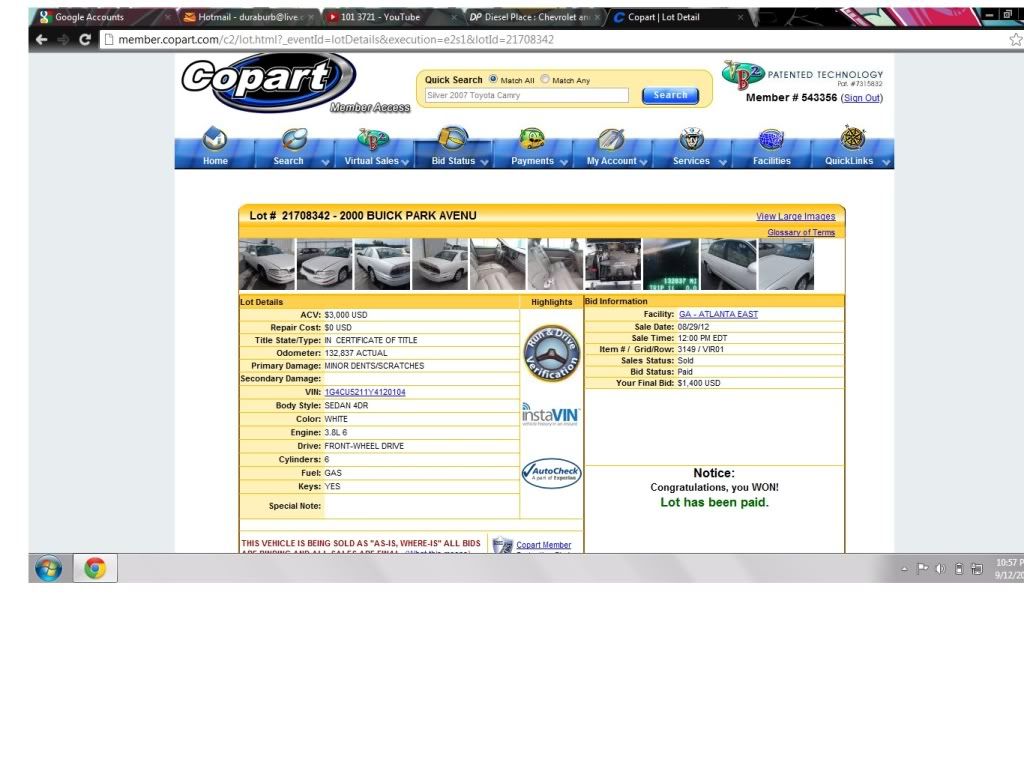Click the "MINOR DENTS/SCRATCHES" damage value

pyautogui.click(x=374, y=366)
